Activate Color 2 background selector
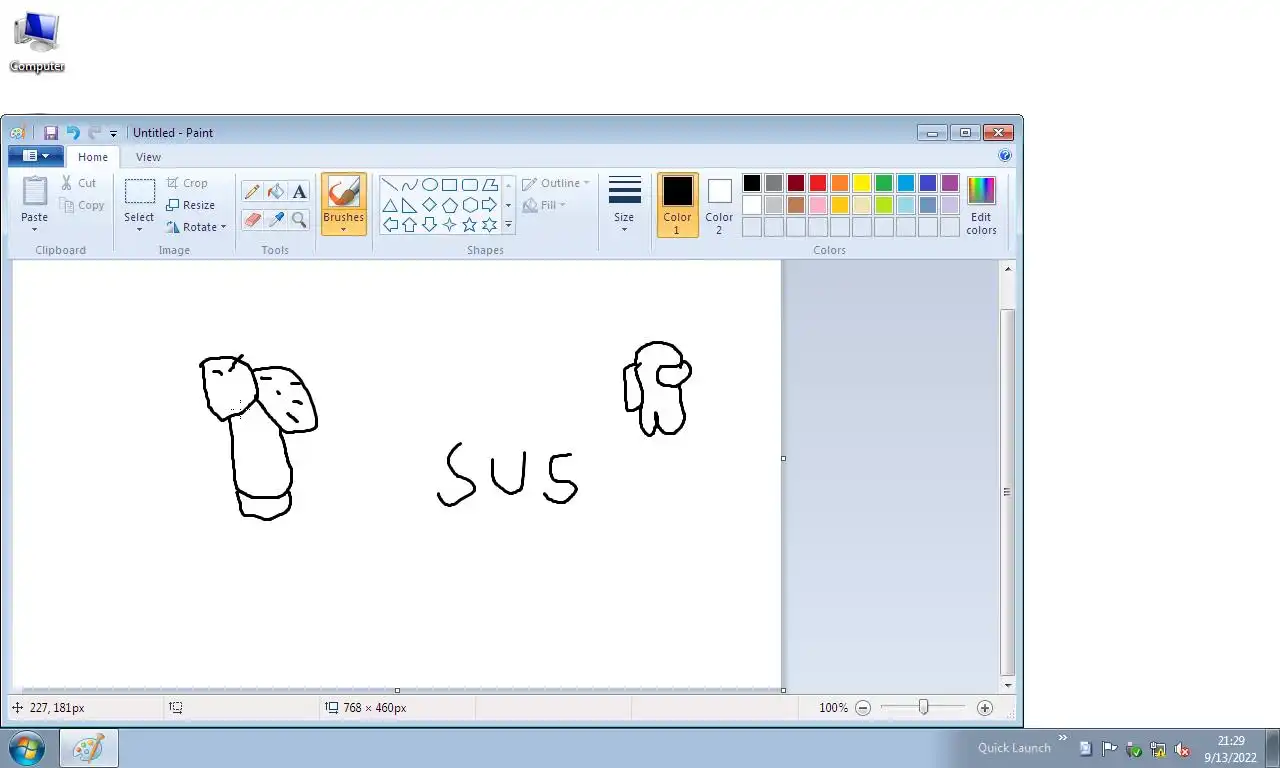This screenshot has height=768, width=1280. [x=719, y=205]
